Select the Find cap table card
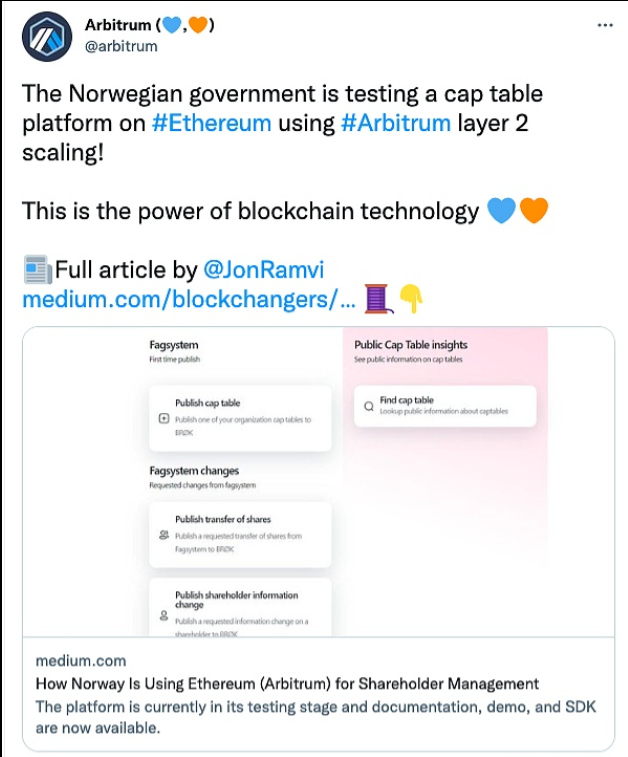 pos(445,406)
